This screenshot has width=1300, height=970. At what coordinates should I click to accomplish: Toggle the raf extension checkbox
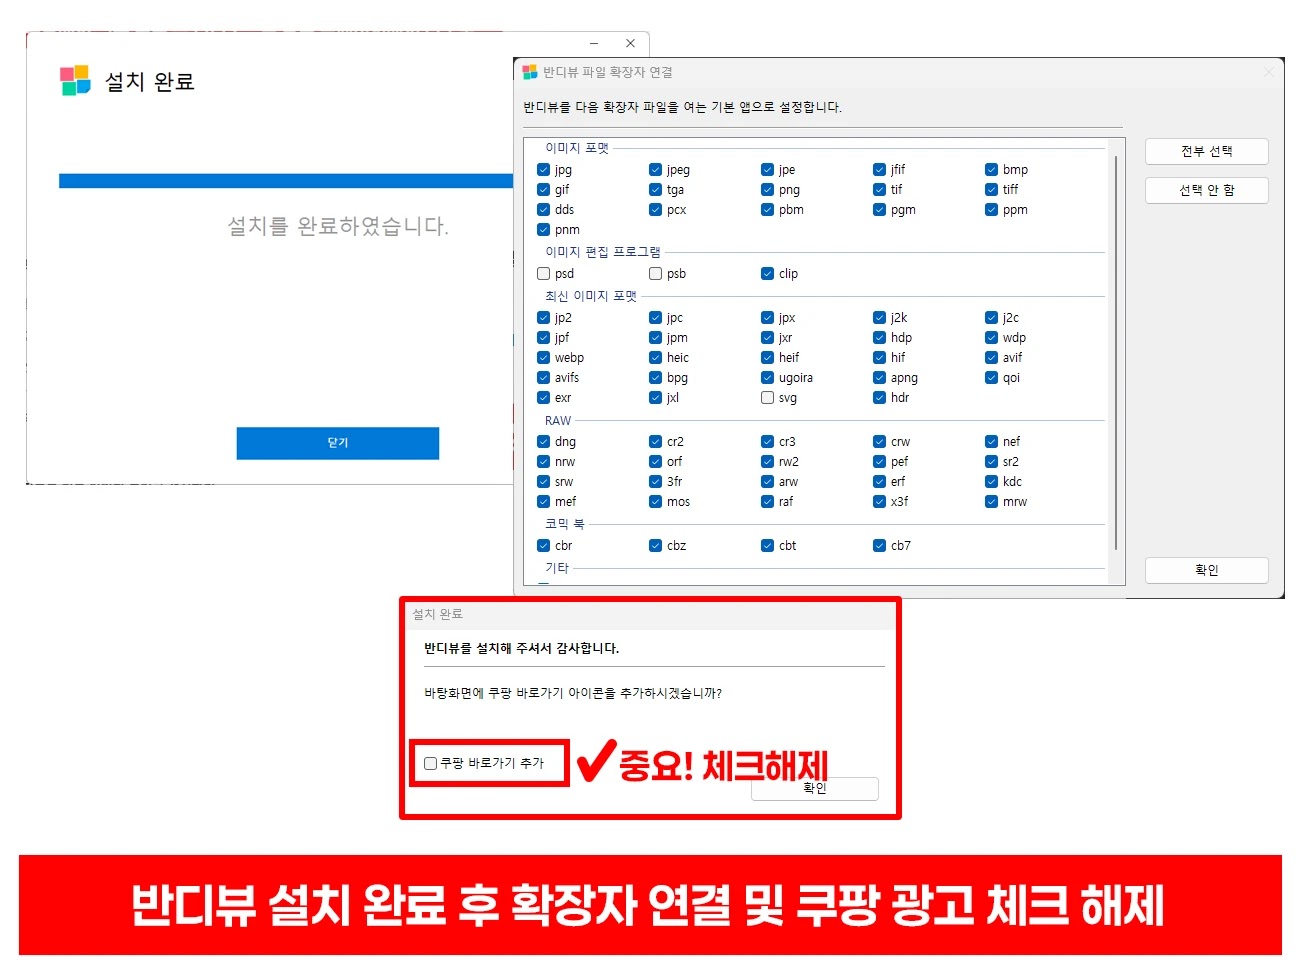(768, 502)
